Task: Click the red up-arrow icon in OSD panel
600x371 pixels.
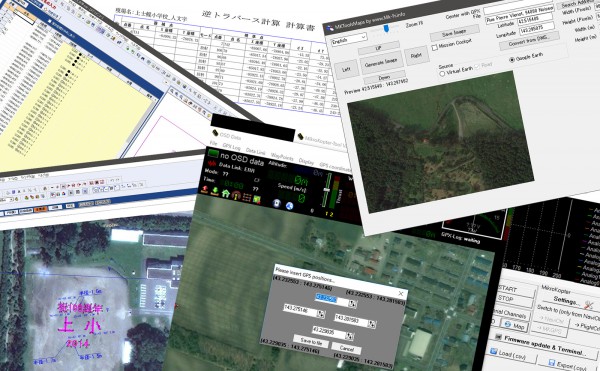Action: tap(205, 189)
